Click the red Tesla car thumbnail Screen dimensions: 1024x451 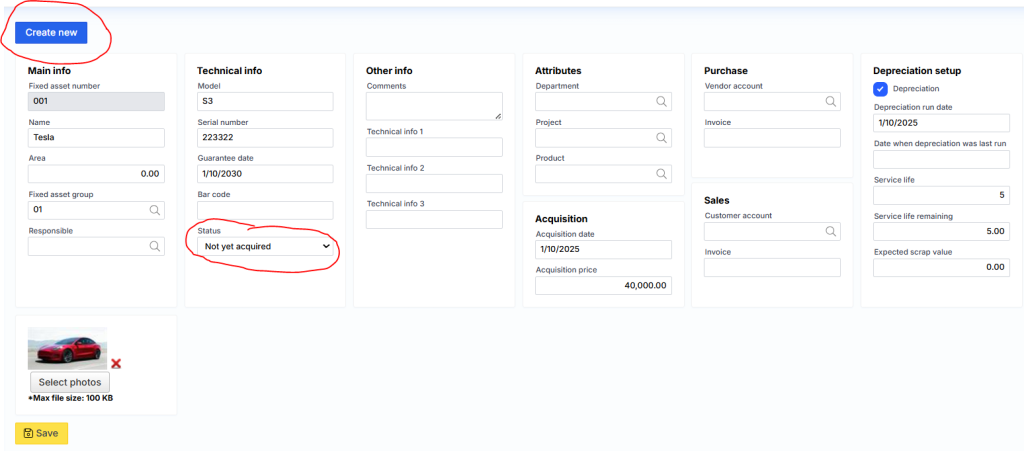[x=67, y=349]
